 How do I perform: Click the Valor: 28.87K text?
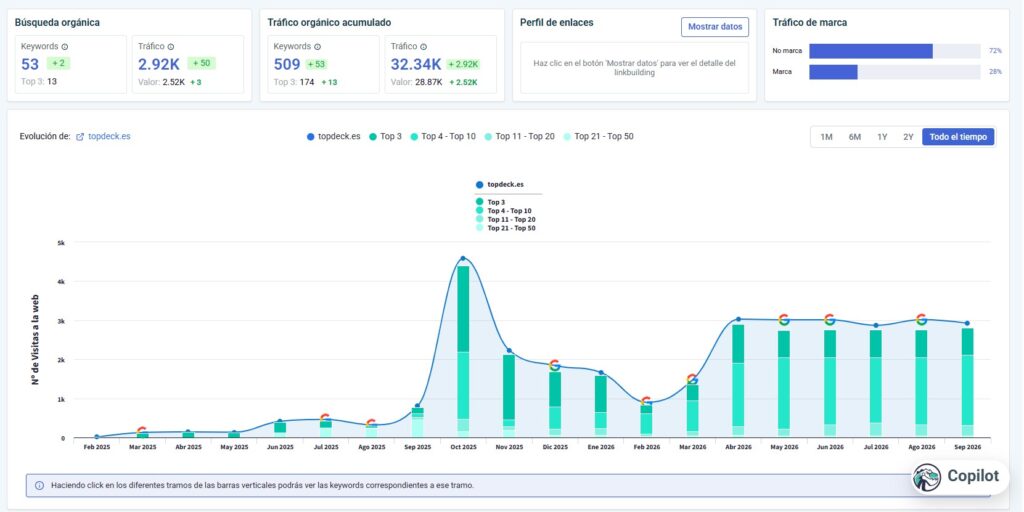pos(417,82)
